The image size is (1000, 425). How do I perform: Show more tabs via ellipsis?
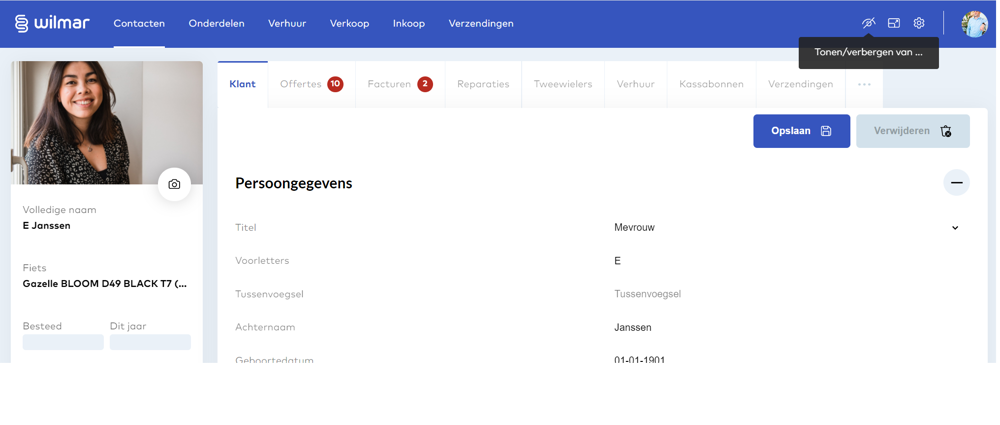[864, 84]
